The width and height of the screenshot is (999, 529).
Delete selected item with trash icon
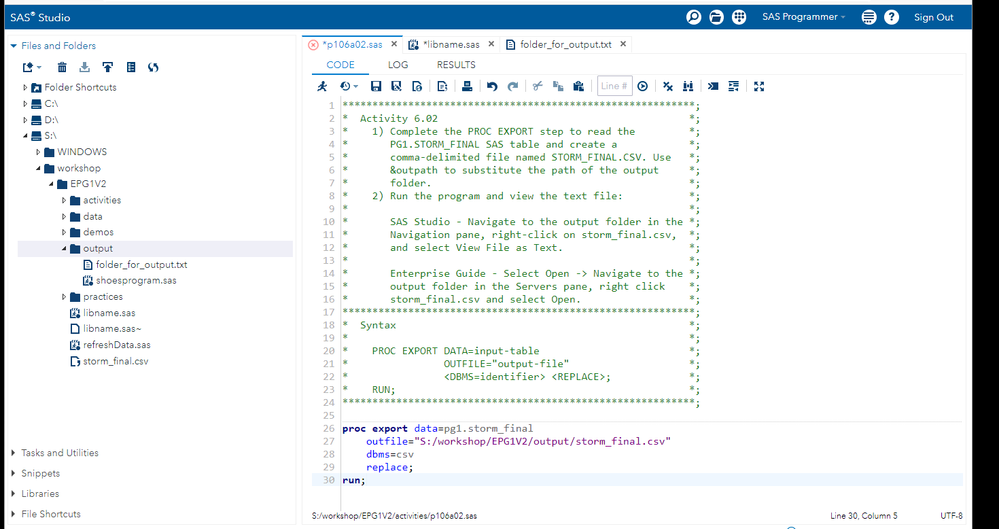pyautogui.click(x=62, y=67)
